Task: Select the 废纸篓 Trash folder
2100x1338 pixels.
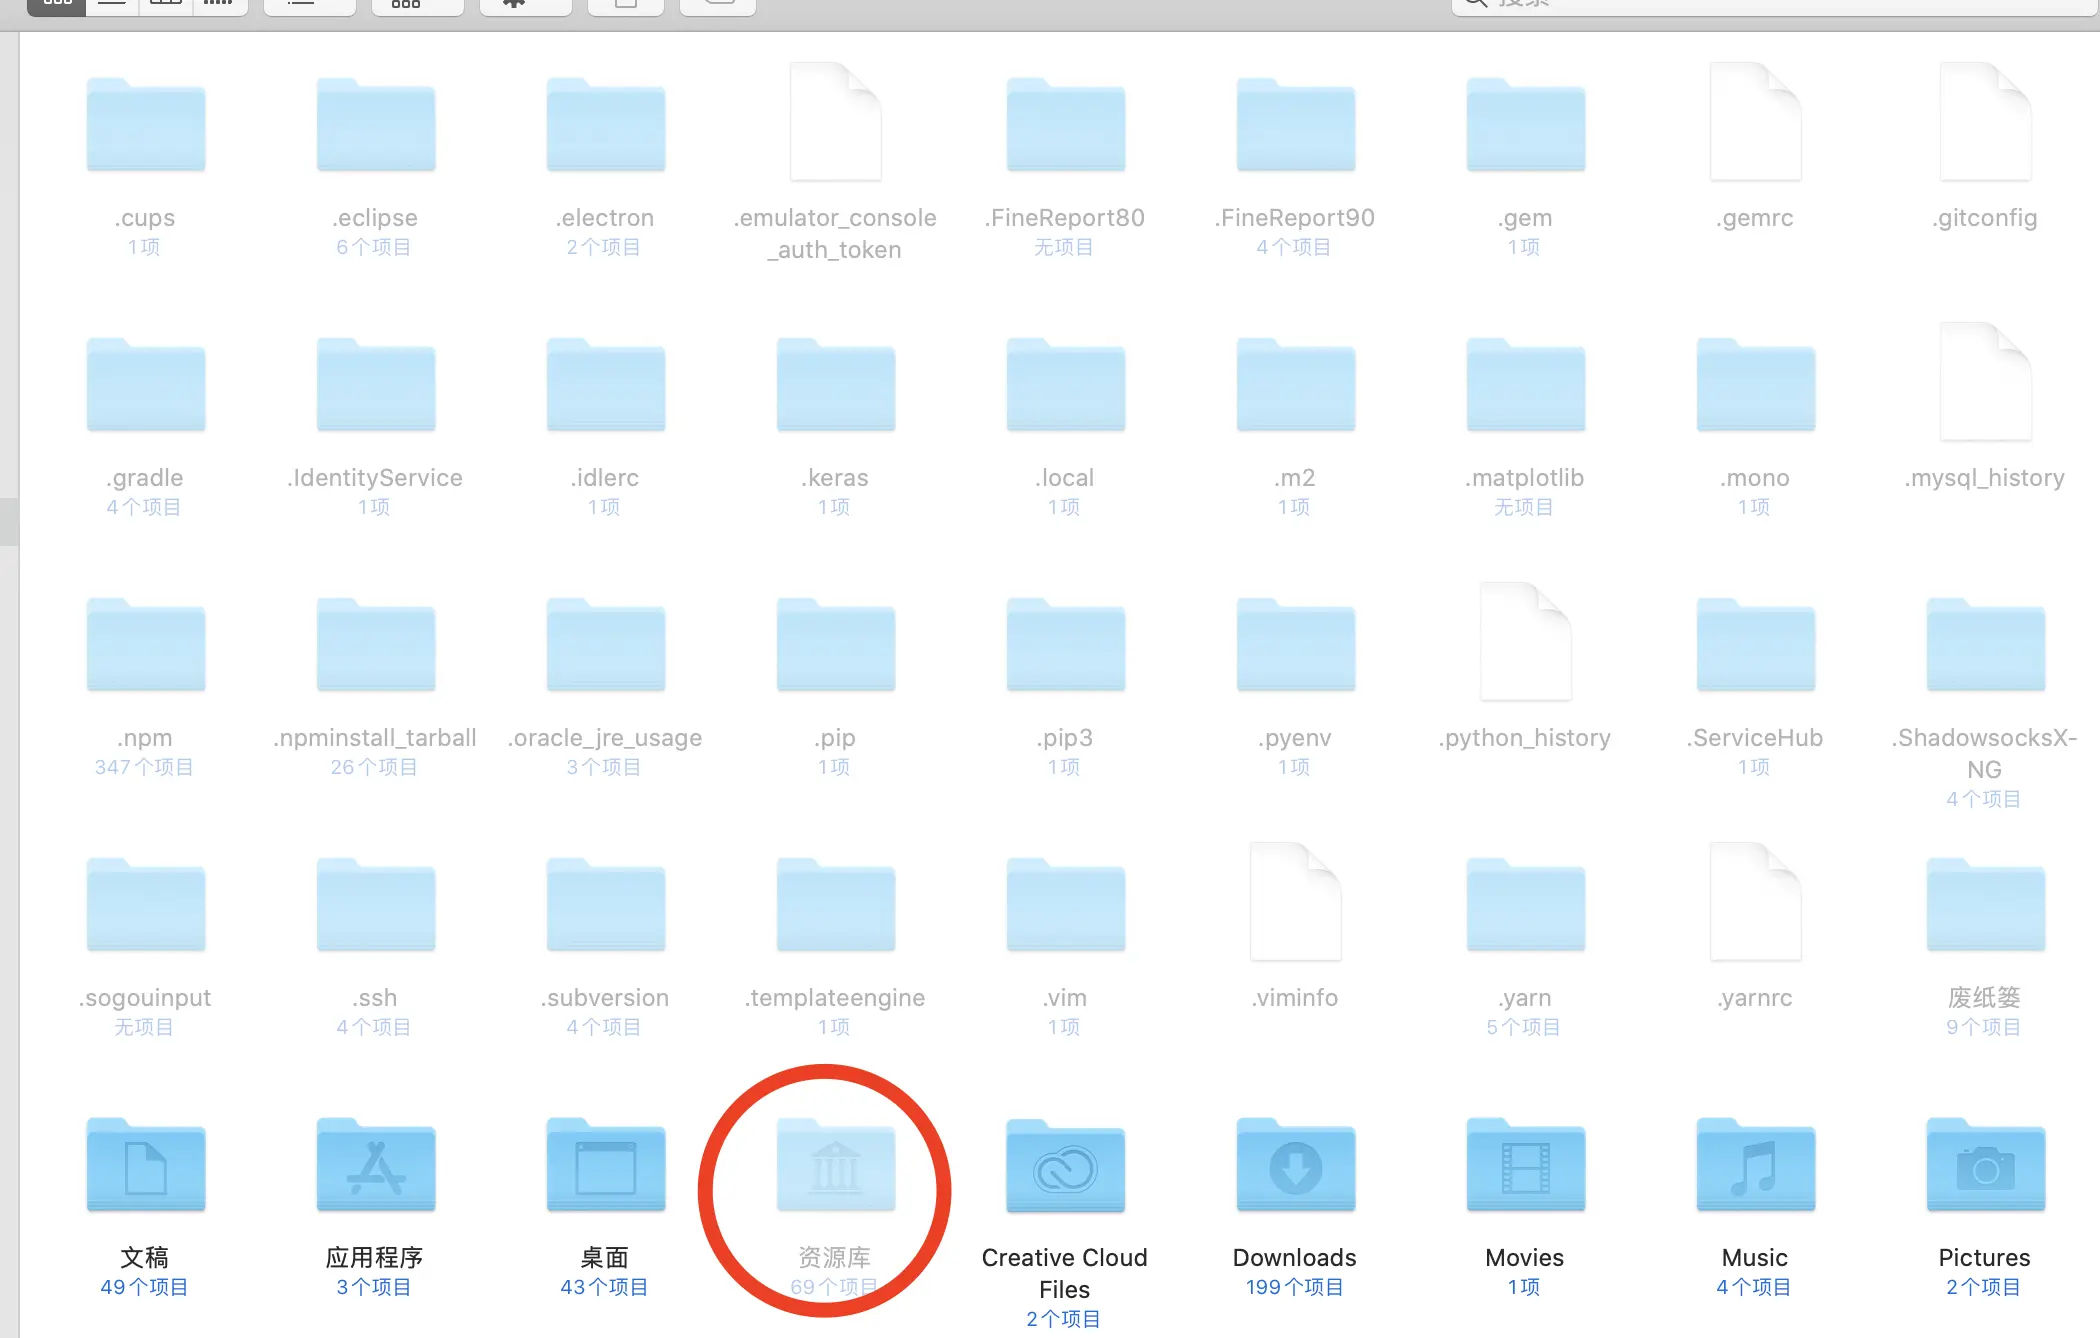Action: [1985, 905]
